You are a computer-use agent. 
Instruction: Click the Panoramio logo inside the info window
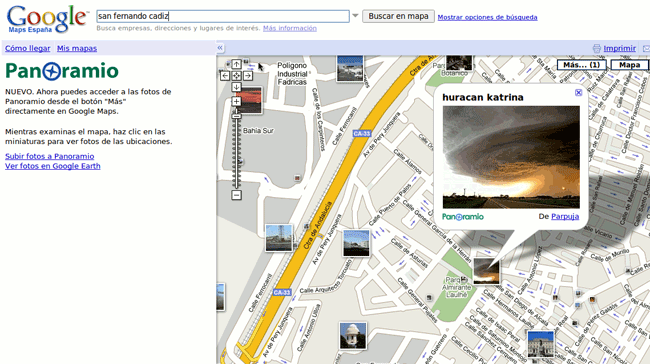(x=463, y=217)
